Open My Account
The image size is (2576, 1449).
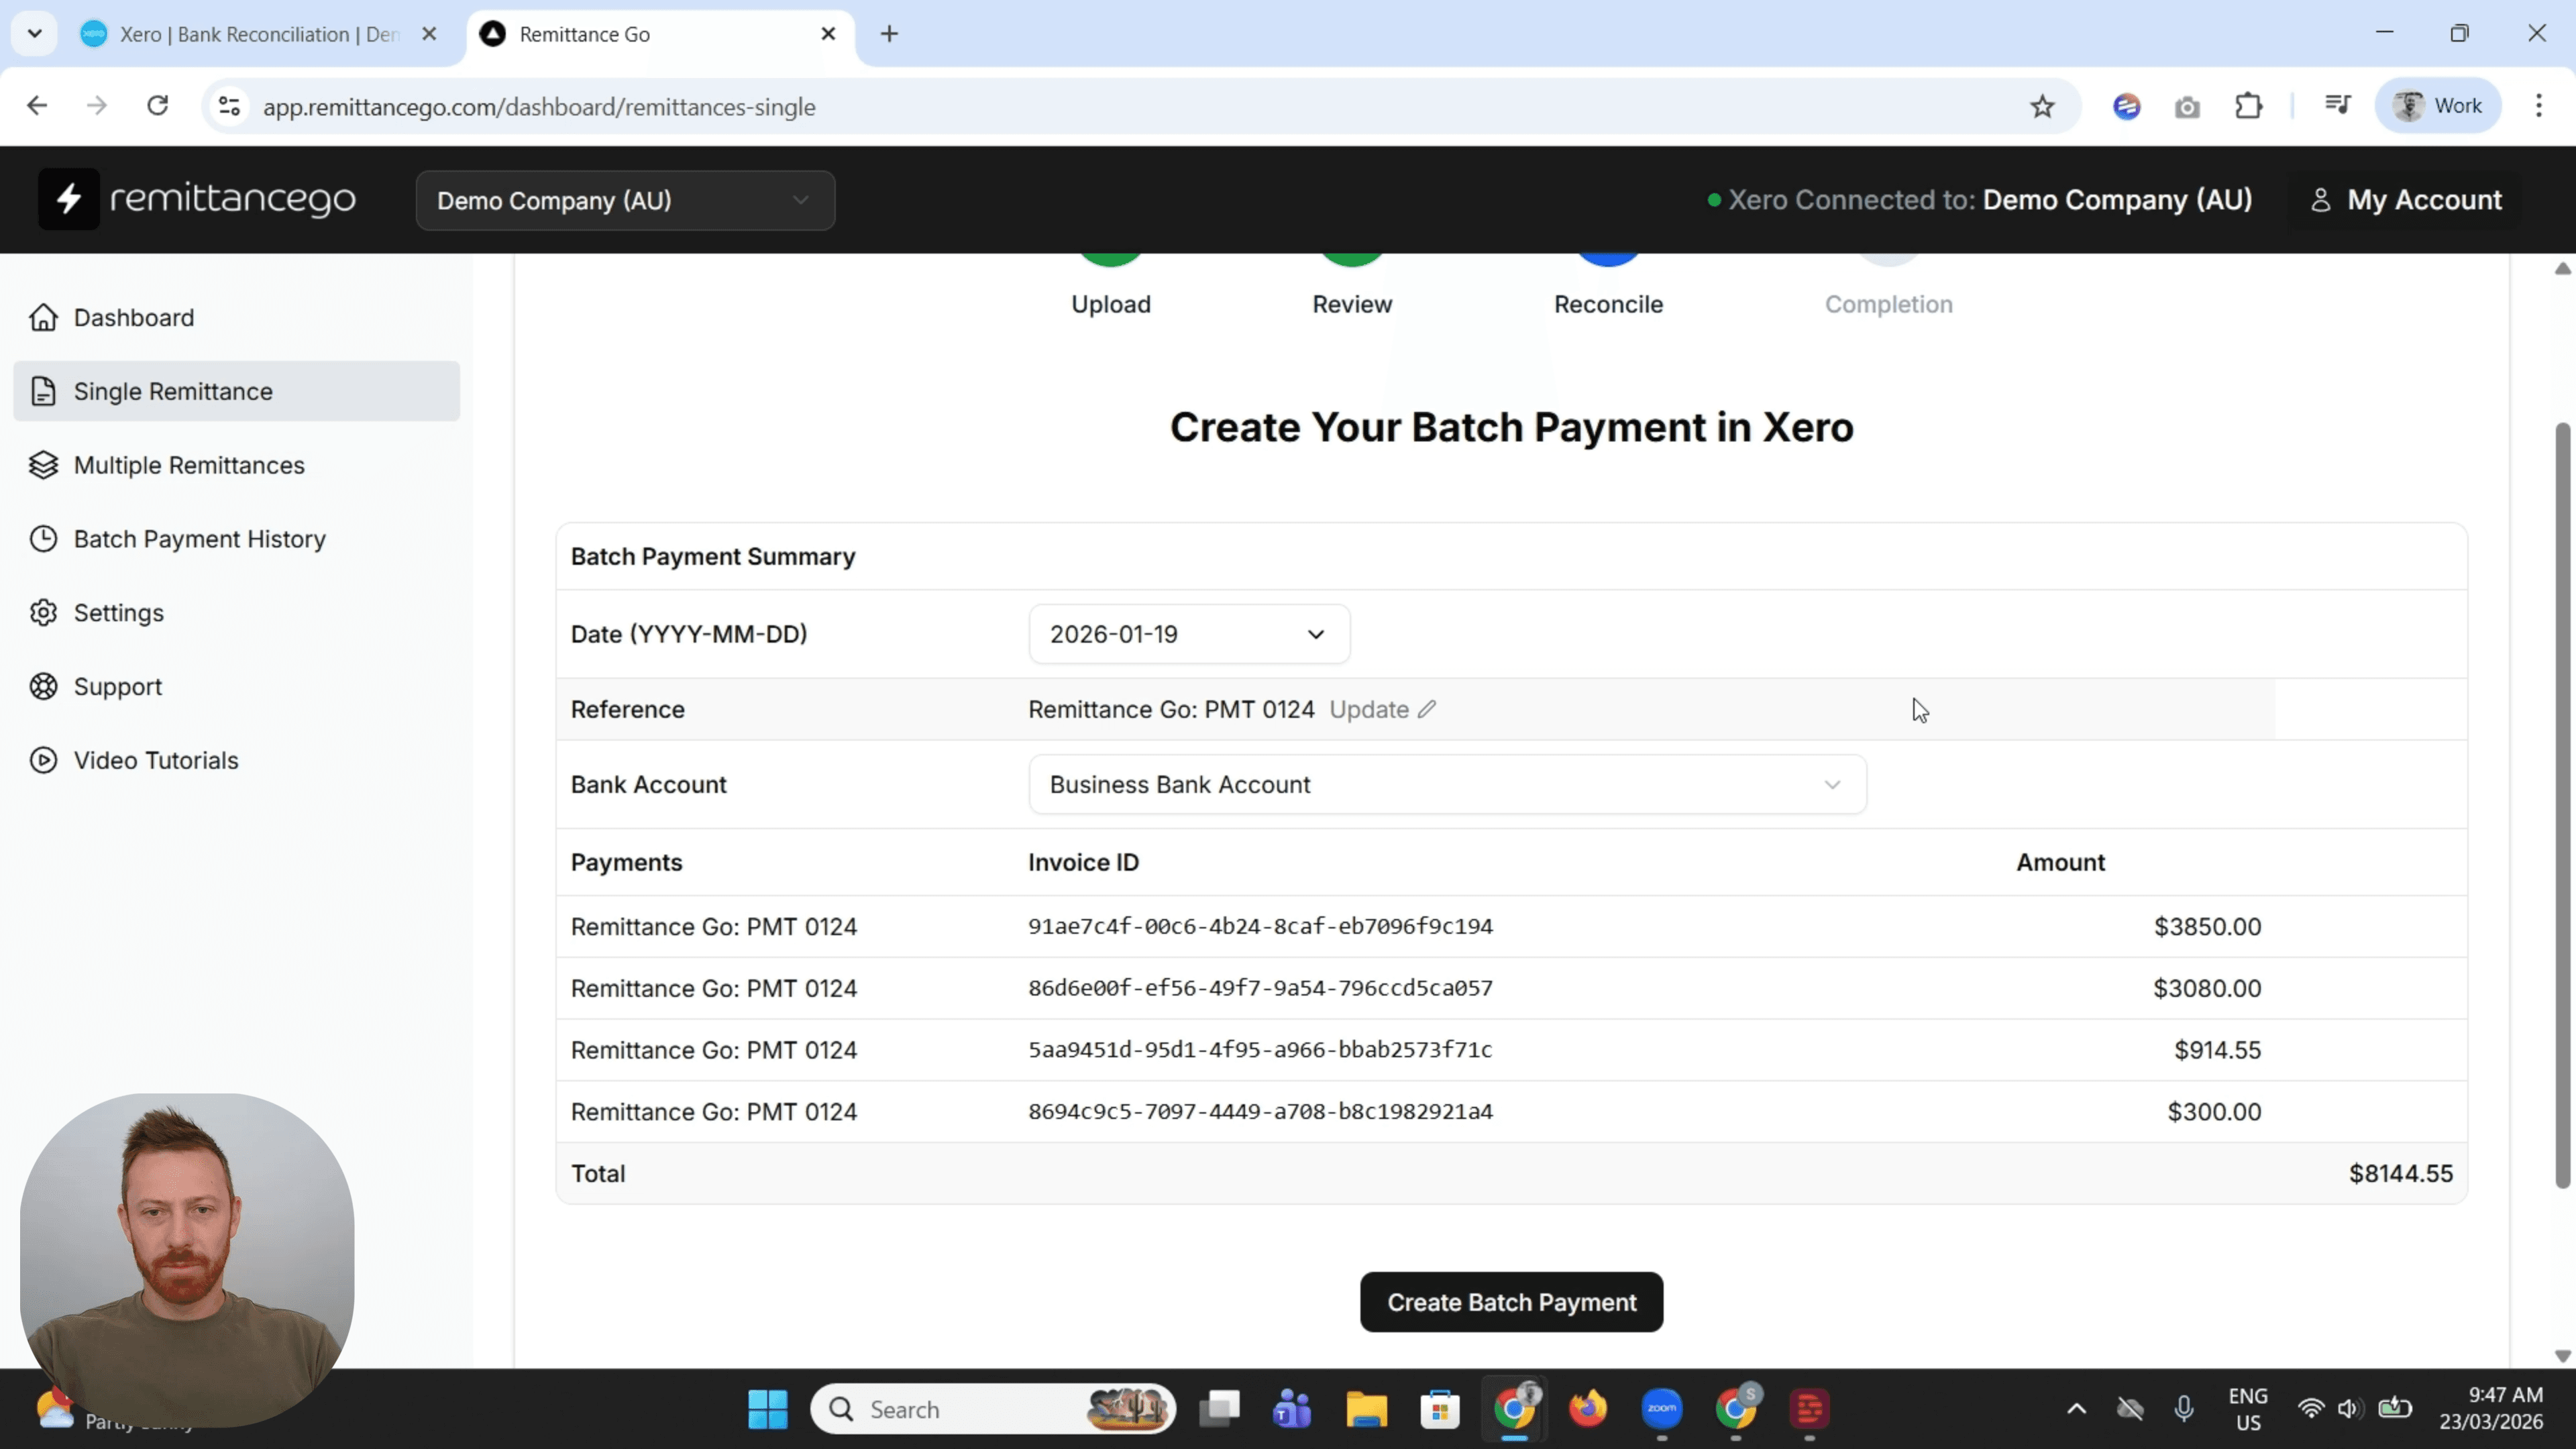[x=2407, y=200]
